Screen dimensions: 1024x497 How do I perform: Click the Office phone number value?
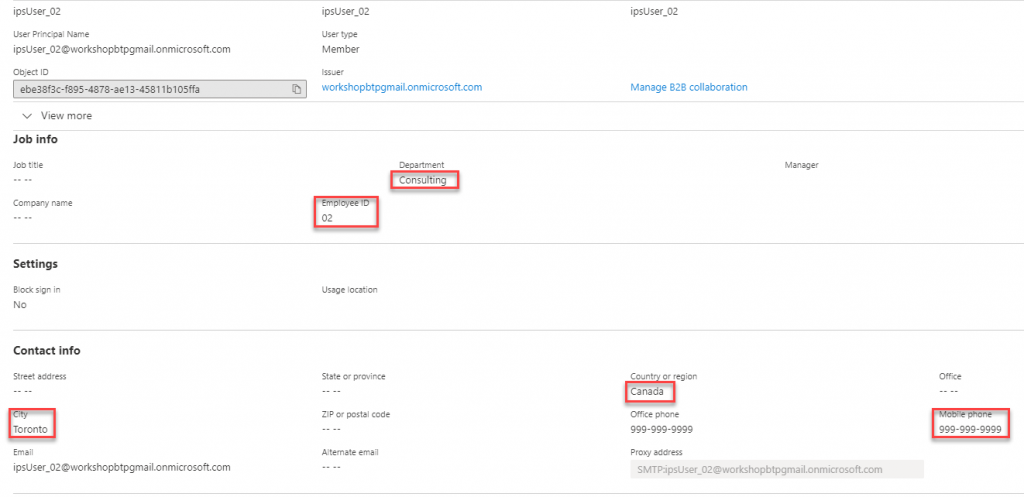tap(662, 430)
